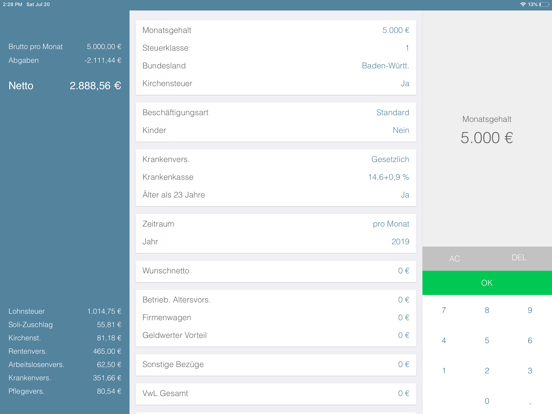Screen dimensions: 552x414
Task: Tap the status bar clock
Action: (13, 4)
